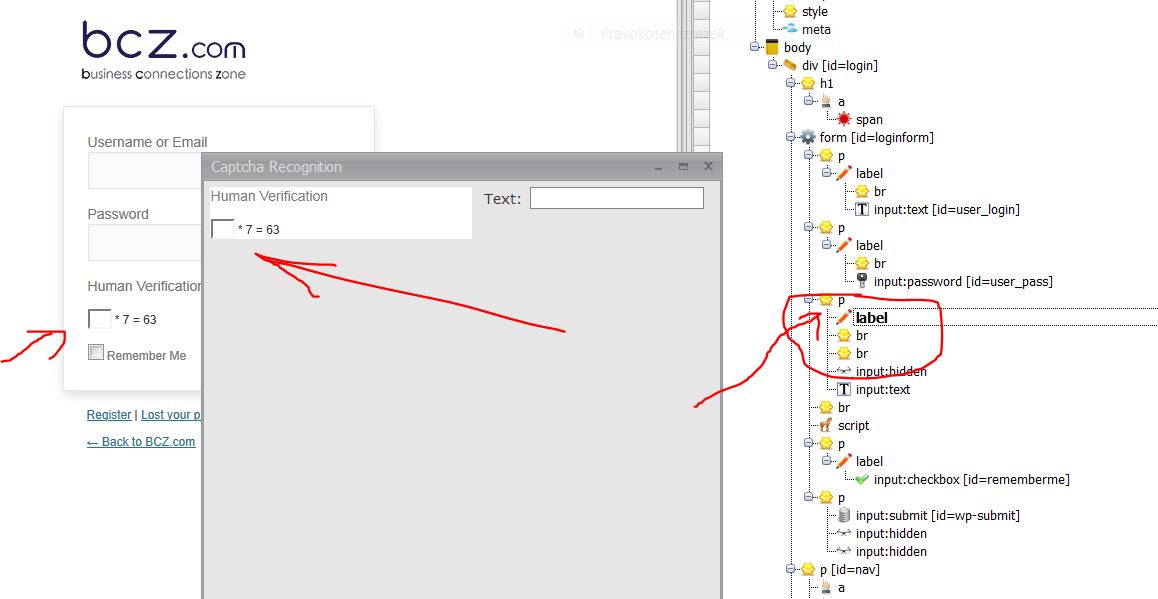Select the h1 node icon
This screenshot has width=1158, height=599.
(808, 83)
